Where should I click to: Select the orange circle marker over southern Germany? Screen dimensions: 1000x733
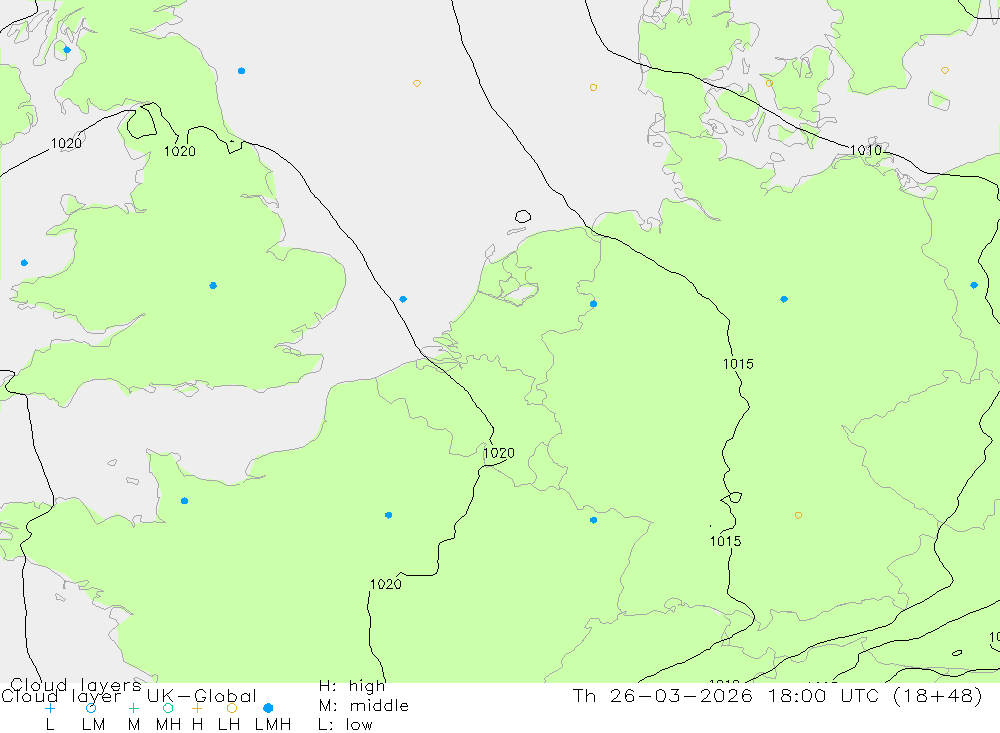(x=798, y=515)
